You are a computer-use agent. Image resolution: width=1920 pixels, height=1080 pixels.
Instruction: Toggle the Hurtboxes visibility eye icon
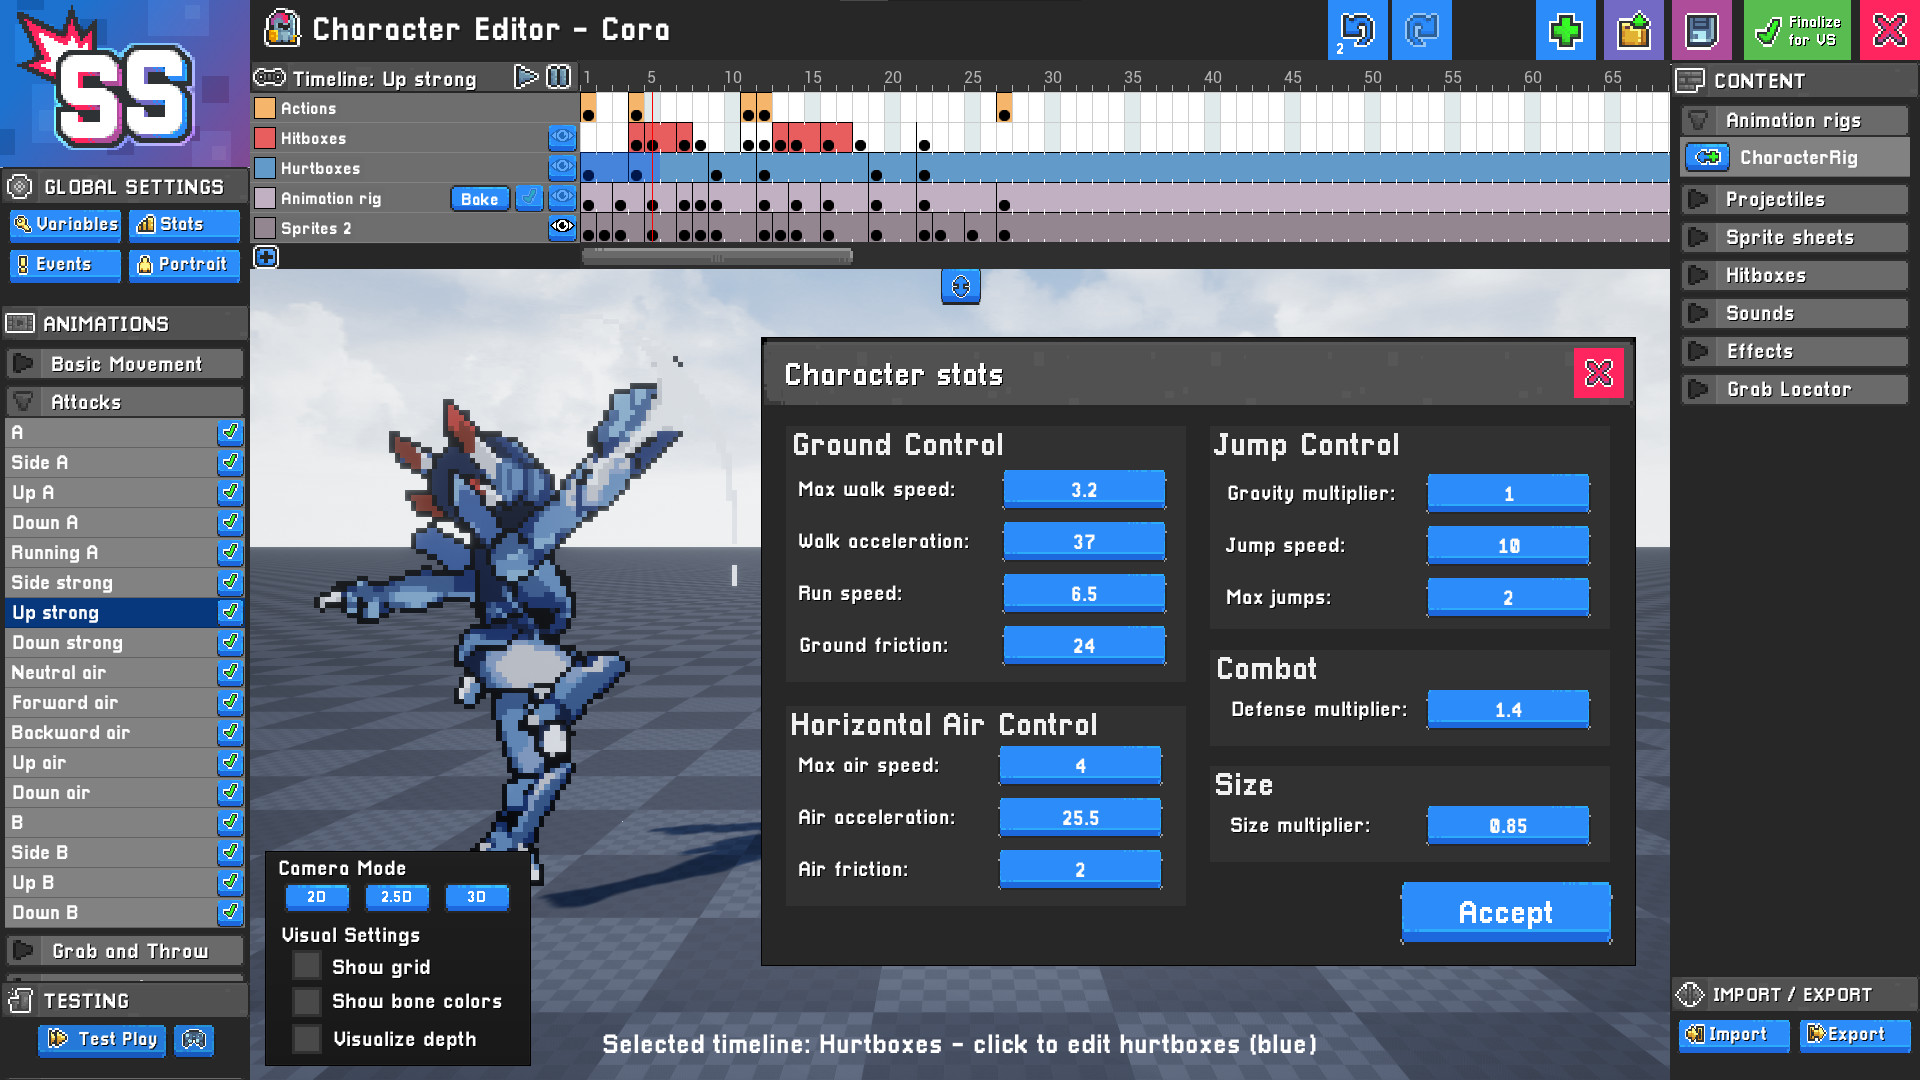coord(564,169)
